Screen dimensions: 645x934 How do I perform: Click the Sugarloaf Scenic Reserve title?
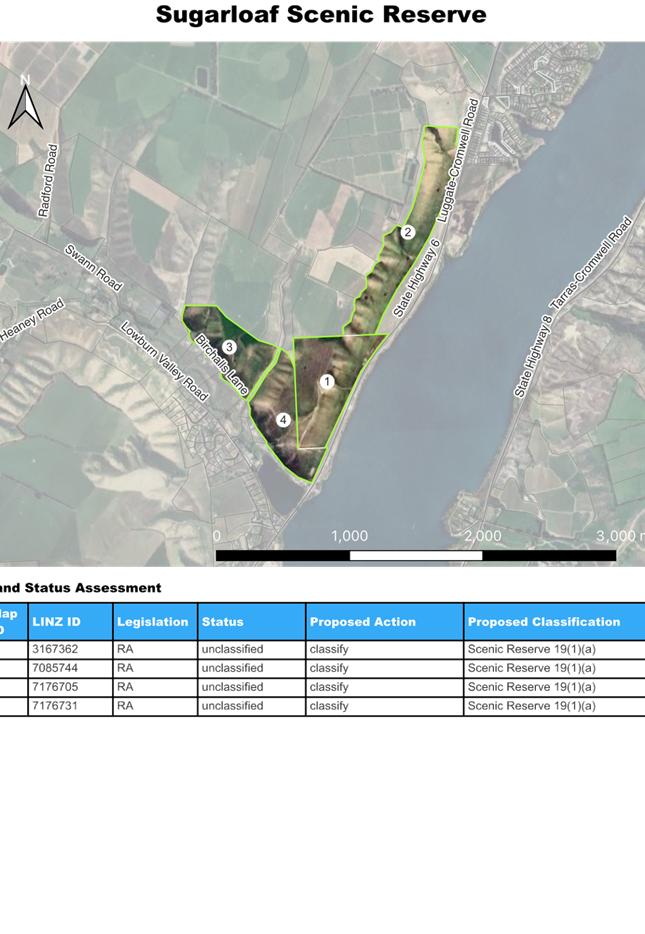pyautogui.click(x=321, y=15)
